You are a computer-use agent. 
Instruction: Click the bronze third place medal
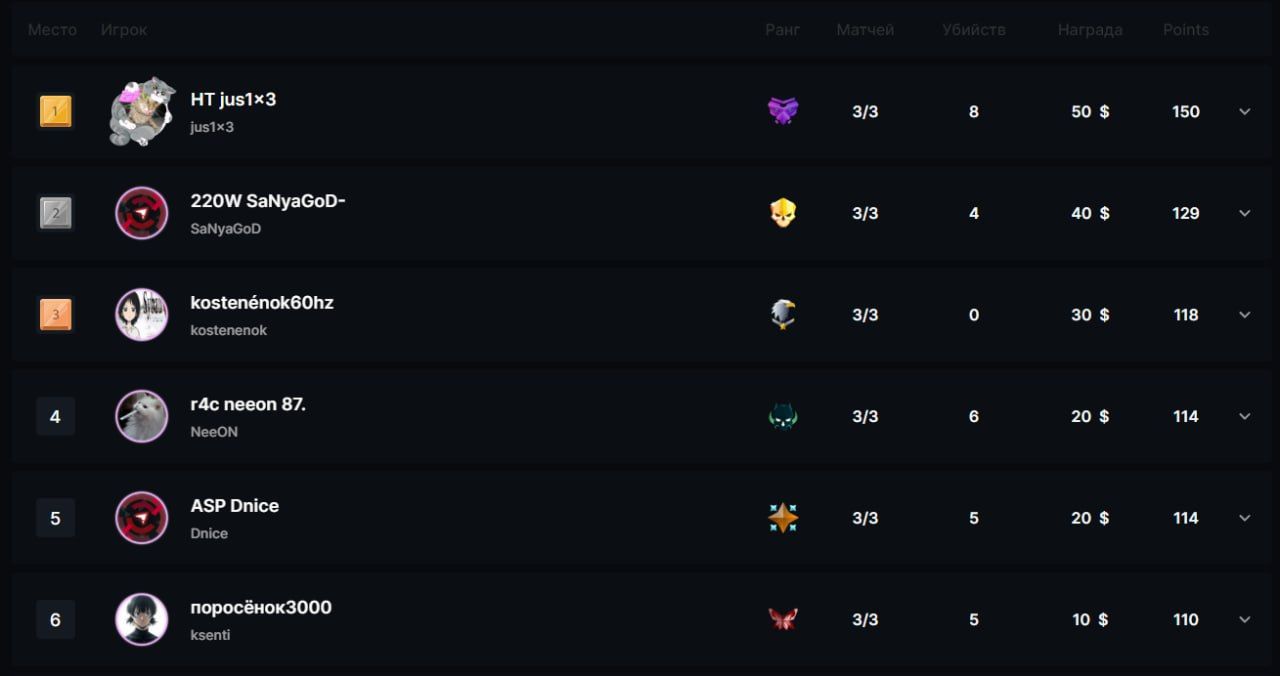coord(55,315)
